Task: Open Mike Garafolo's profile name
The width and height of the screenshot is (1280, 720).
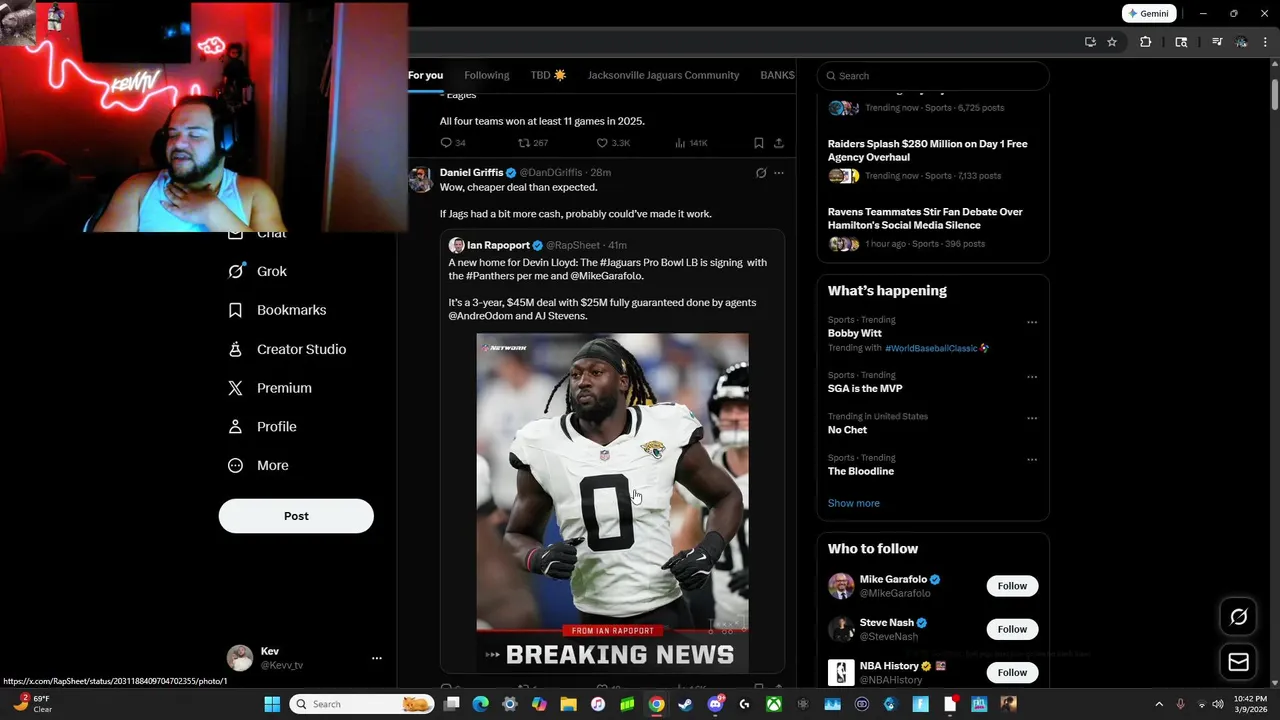Action: [x=893, y=579]
